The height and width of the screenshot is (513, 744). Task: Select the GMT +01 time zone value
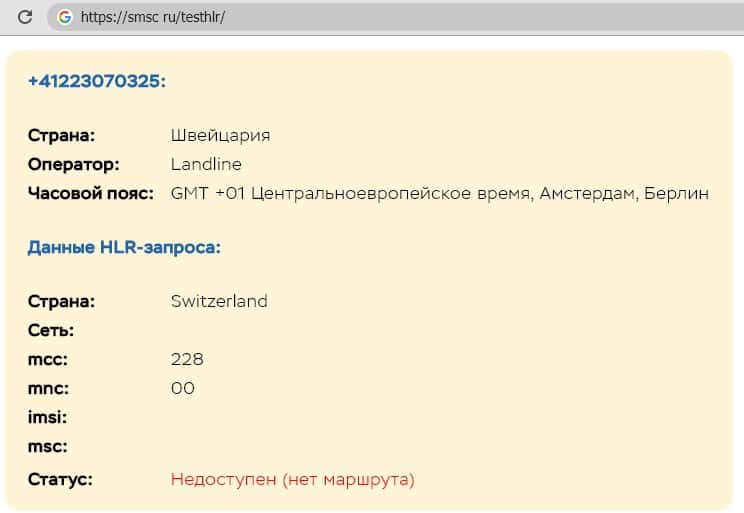(x=440, y=194)
